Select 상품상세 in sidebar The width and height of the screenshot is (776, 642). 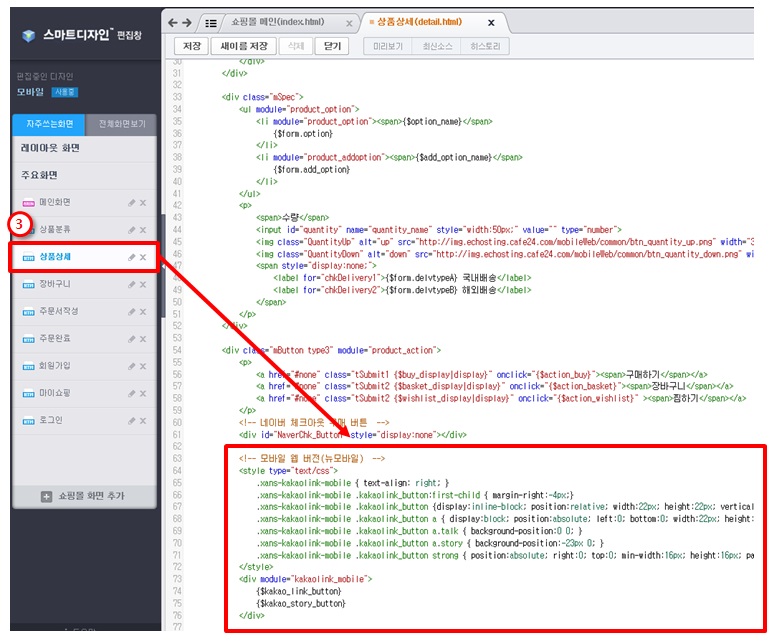55,256
